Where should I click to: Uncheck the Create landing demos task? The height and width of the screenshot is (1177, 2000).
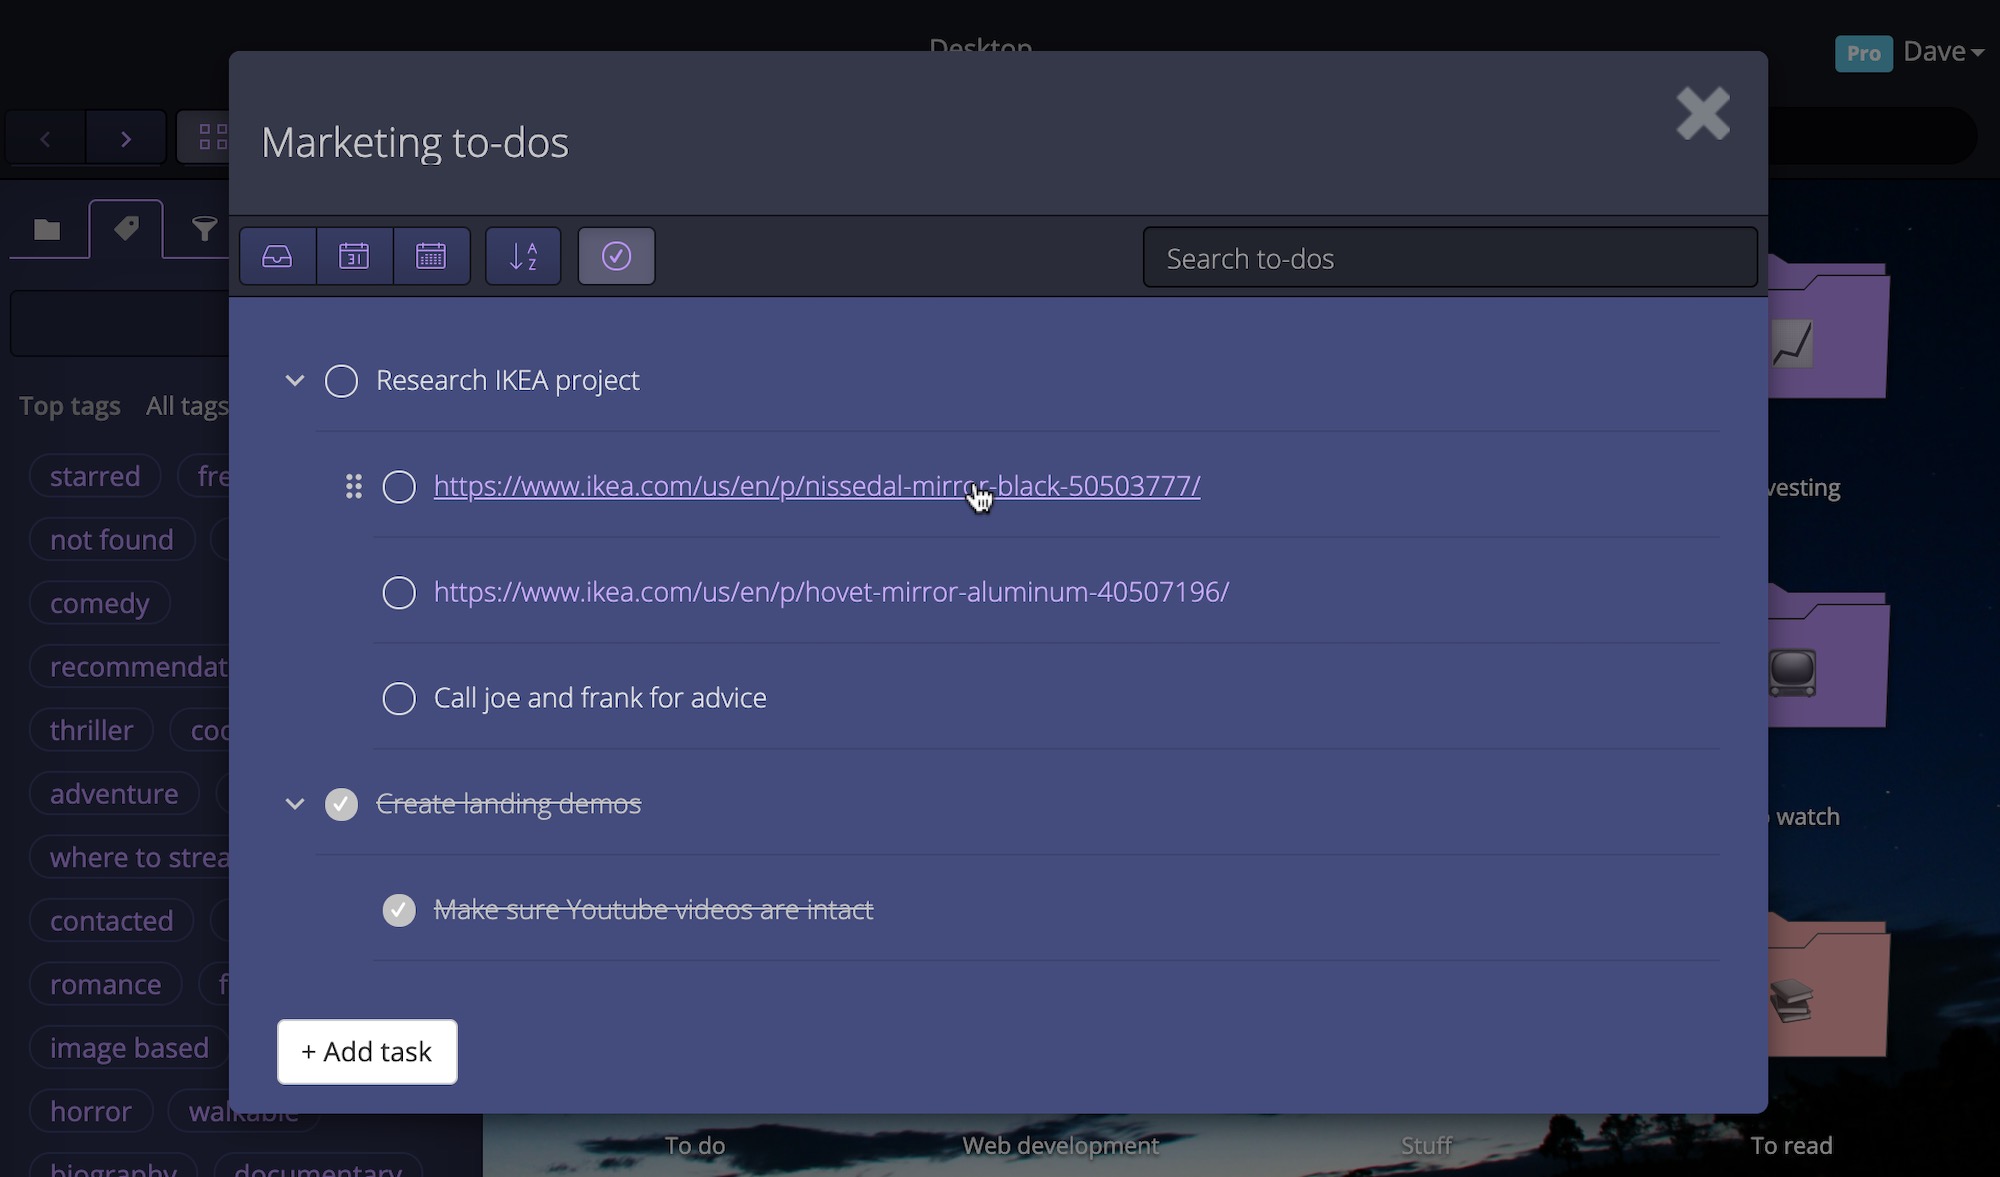(341, 804)
